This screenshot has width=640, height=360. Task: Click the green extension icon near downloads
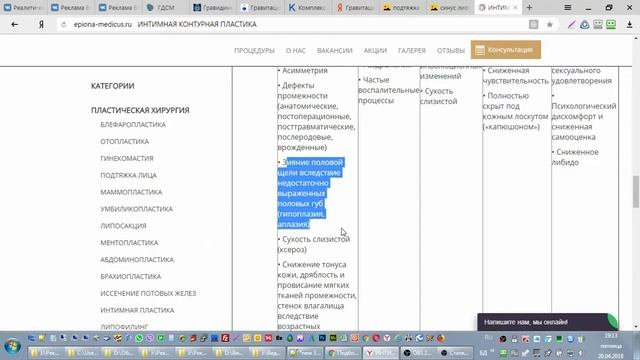[611, 24]
